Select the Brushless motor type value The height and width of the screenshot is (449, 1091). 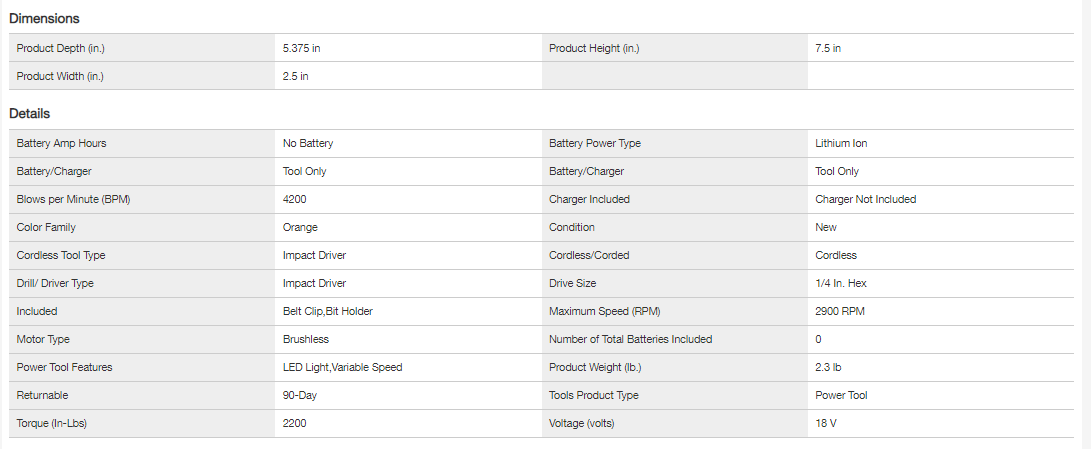306,339
